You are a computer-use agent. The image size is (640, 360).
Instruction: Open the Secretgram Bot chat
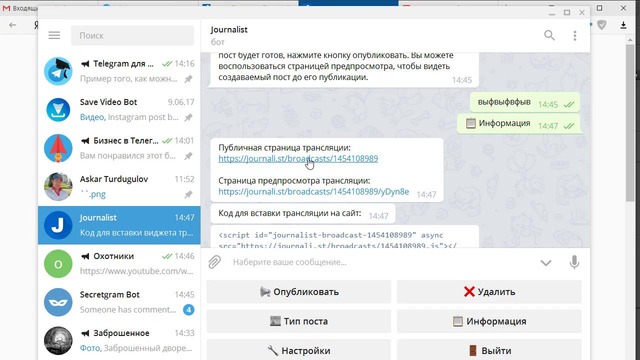pos(119,302)
